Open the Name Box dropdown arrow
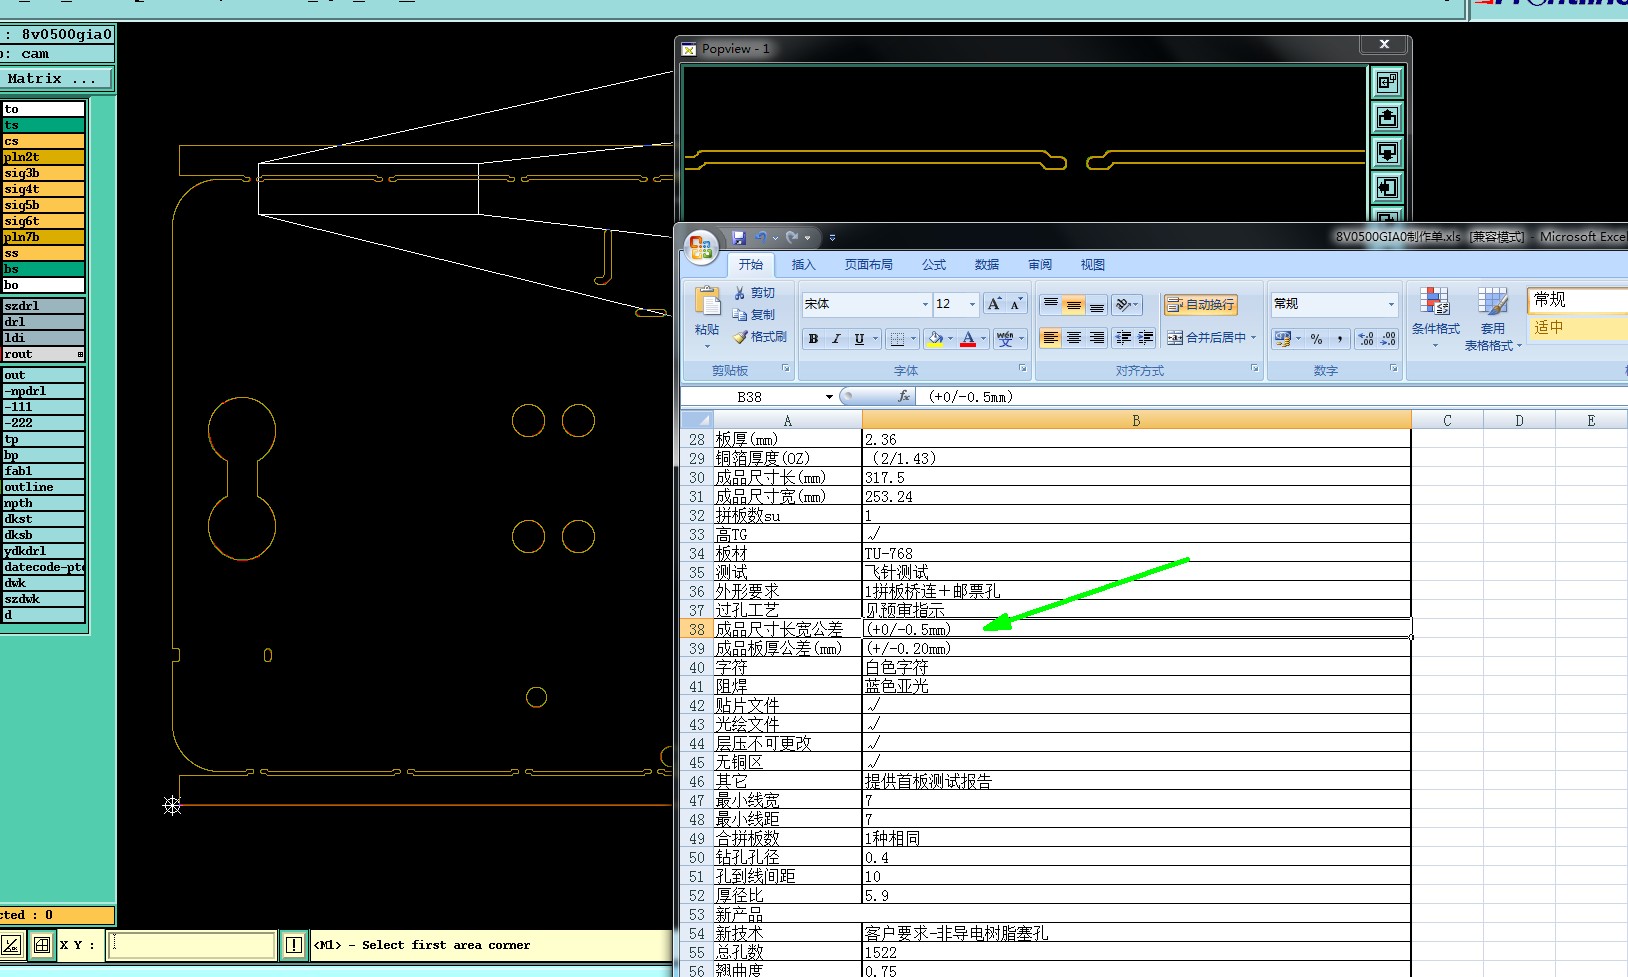The width and height of the screenshot is (1628, 977). pyautogui.click(x=829, y=397)
